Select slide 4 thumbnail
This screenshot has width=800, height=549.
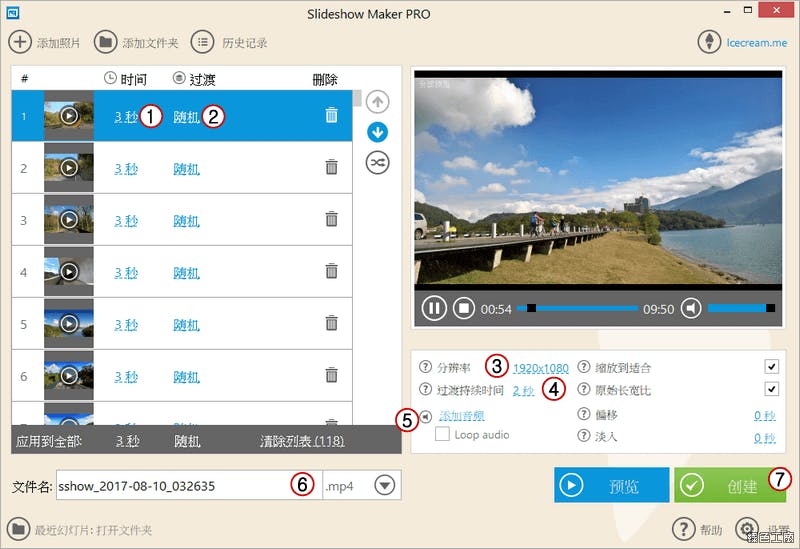[x=69, y=271]
